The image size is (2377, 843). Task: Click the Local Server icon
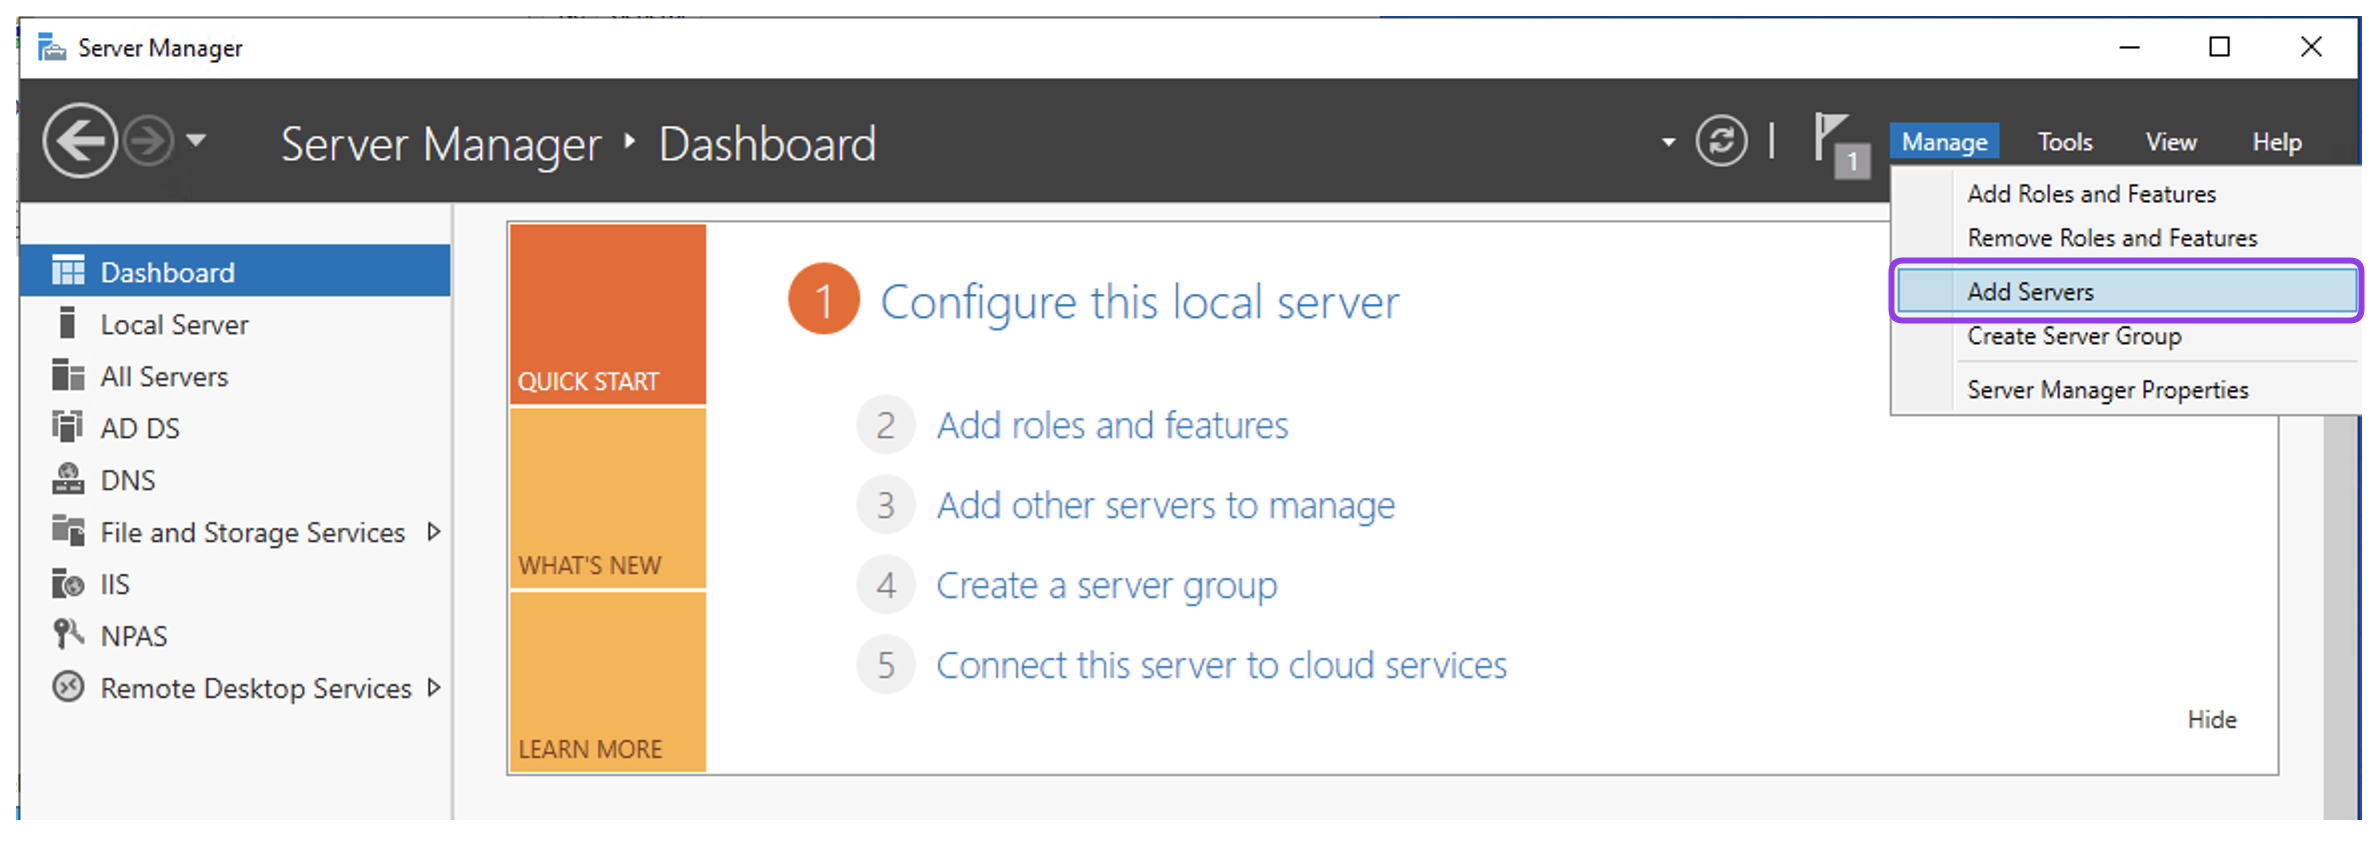(68, 323)
